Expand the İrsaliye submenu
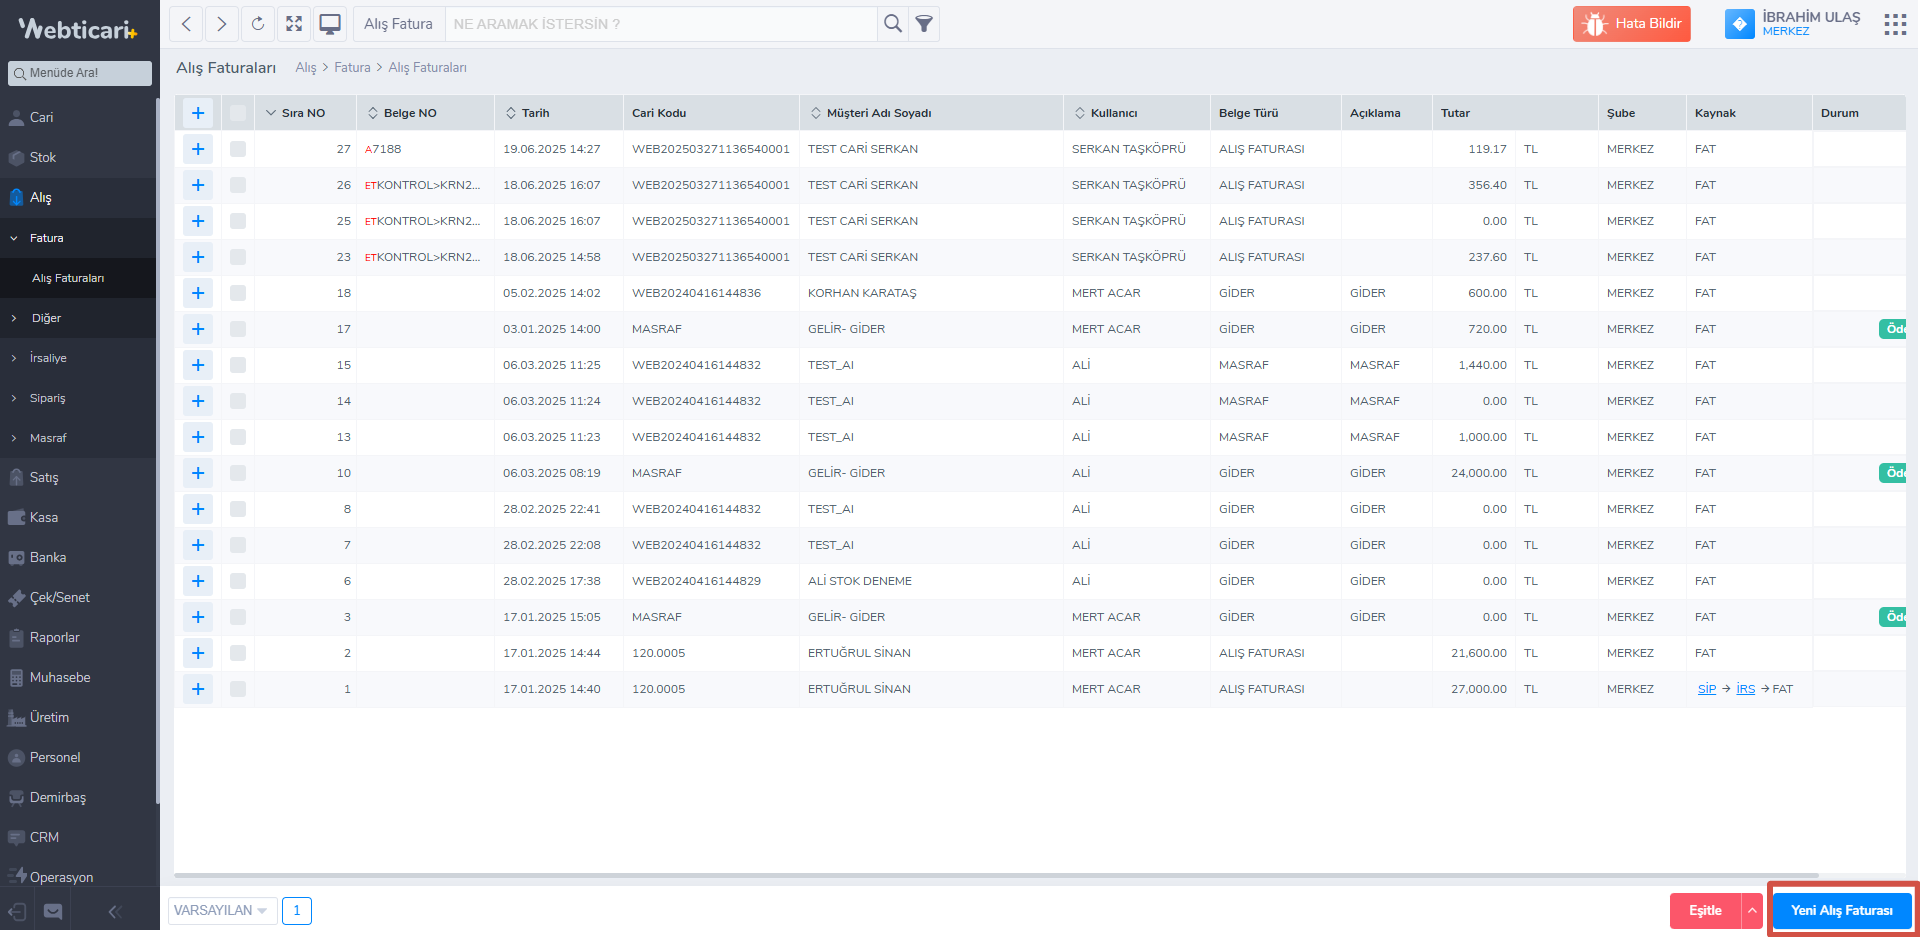1920x937 pixels. (x=48, y=358)
